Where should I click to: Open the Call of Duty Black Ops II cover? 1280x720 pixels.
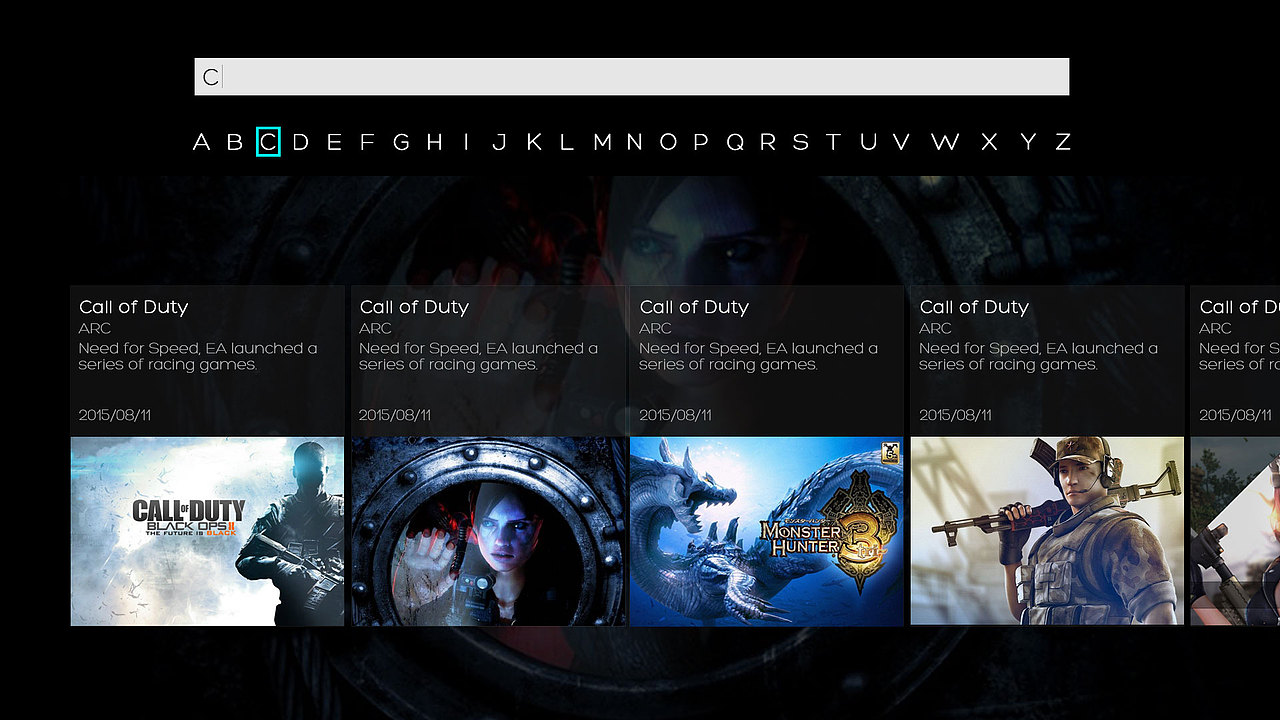207,531
